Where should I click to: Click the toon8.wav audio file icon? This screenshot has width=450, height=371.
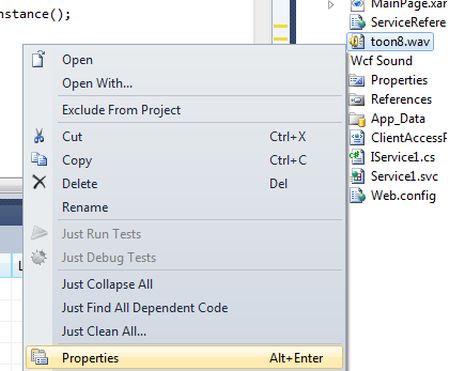click(x=357, y=42)
